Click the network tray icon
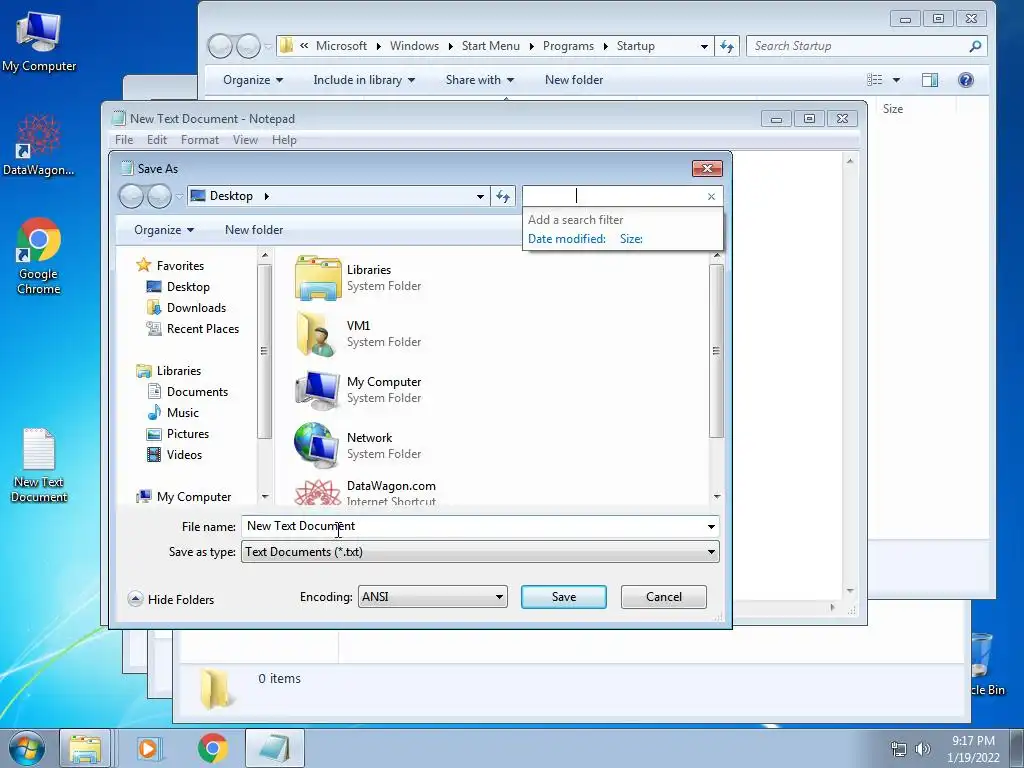 [x=899, y=749]
